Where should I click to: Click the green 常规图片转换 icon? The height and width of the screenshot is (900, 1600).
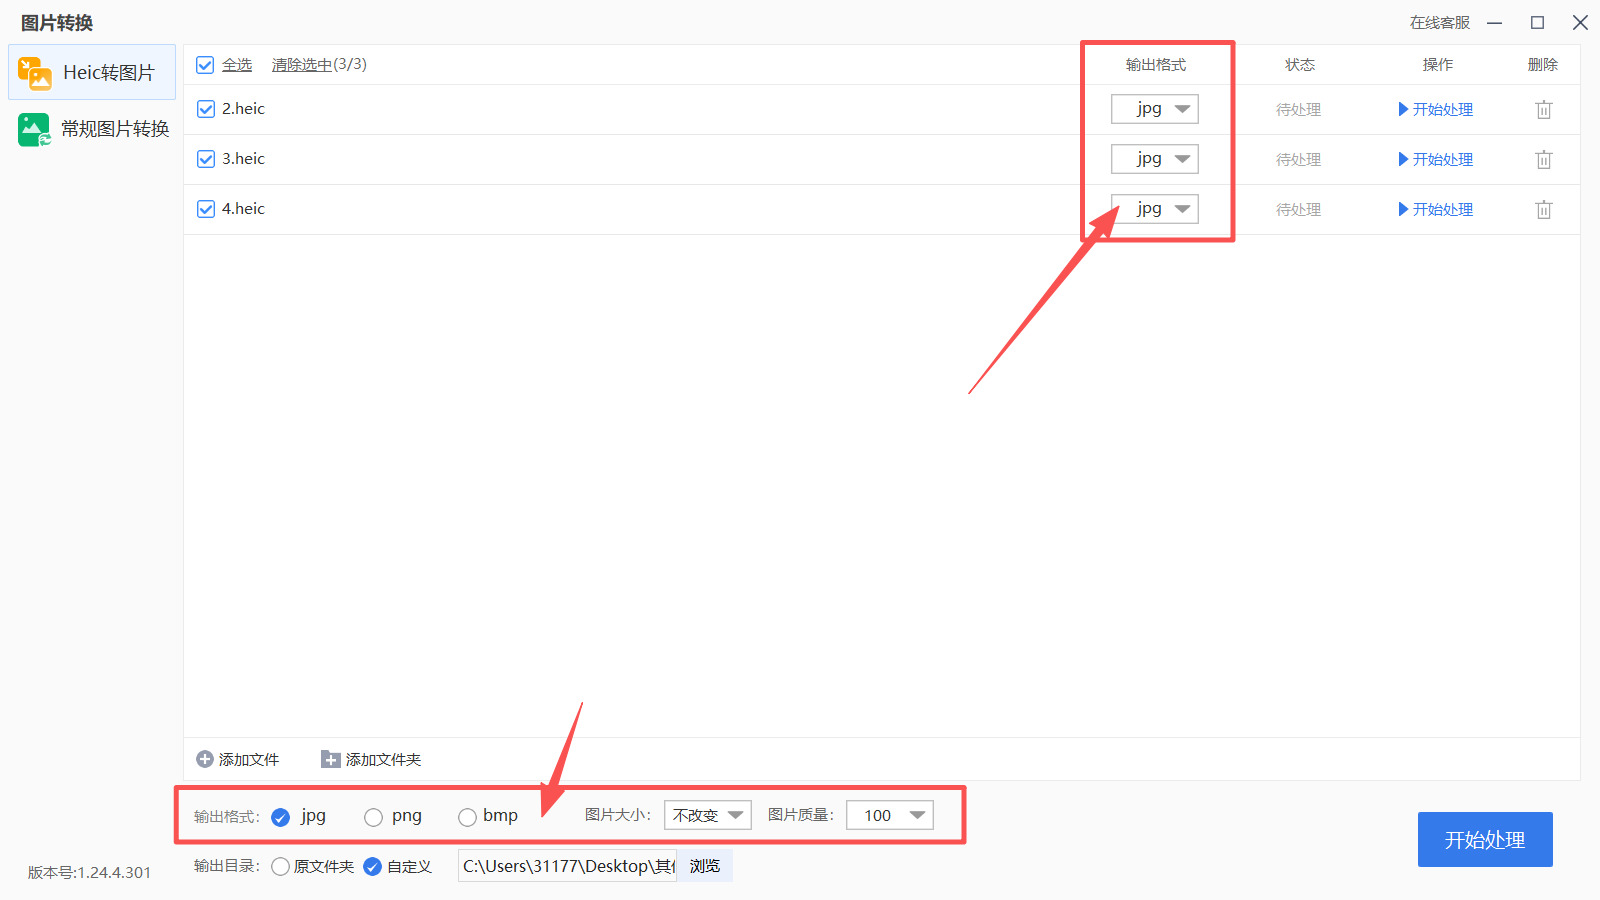point(34,129)
